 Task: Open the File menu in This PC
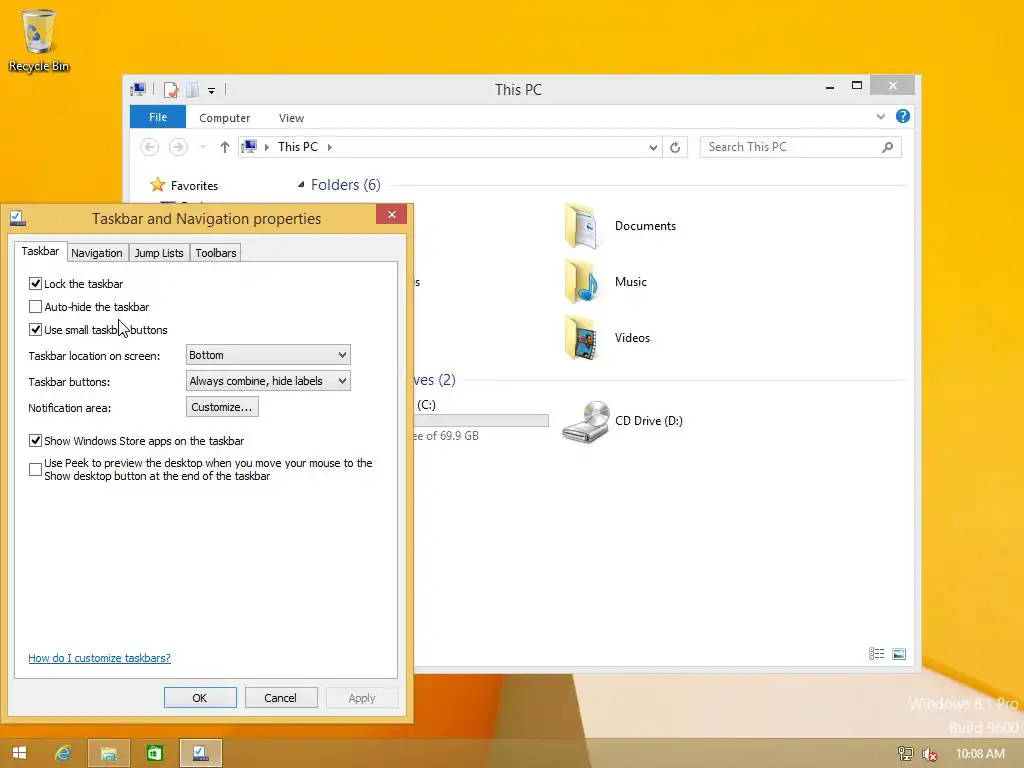[x=158, y=117]
